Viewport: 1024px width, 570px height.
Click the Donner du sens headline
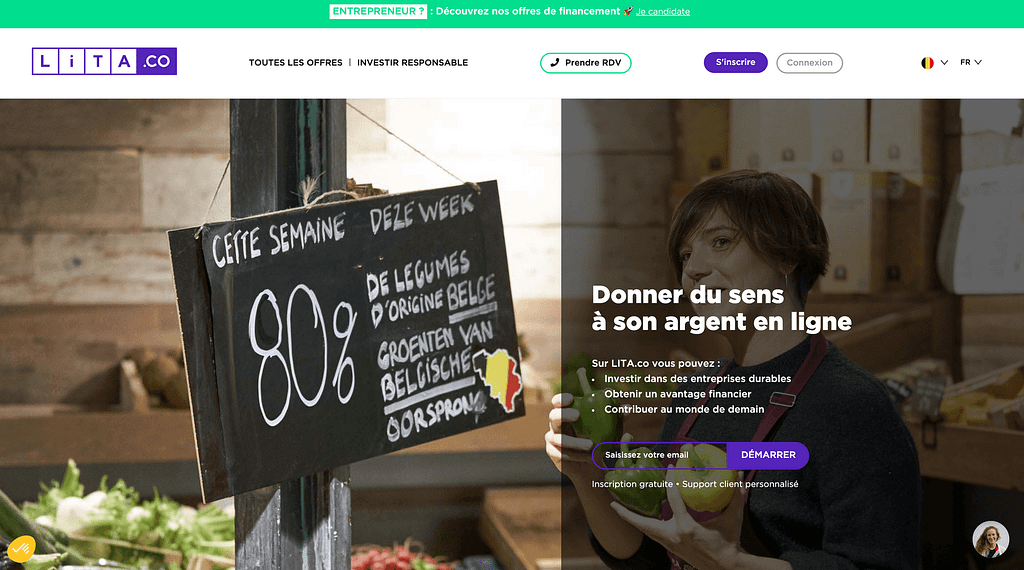(x=722, y=308)
